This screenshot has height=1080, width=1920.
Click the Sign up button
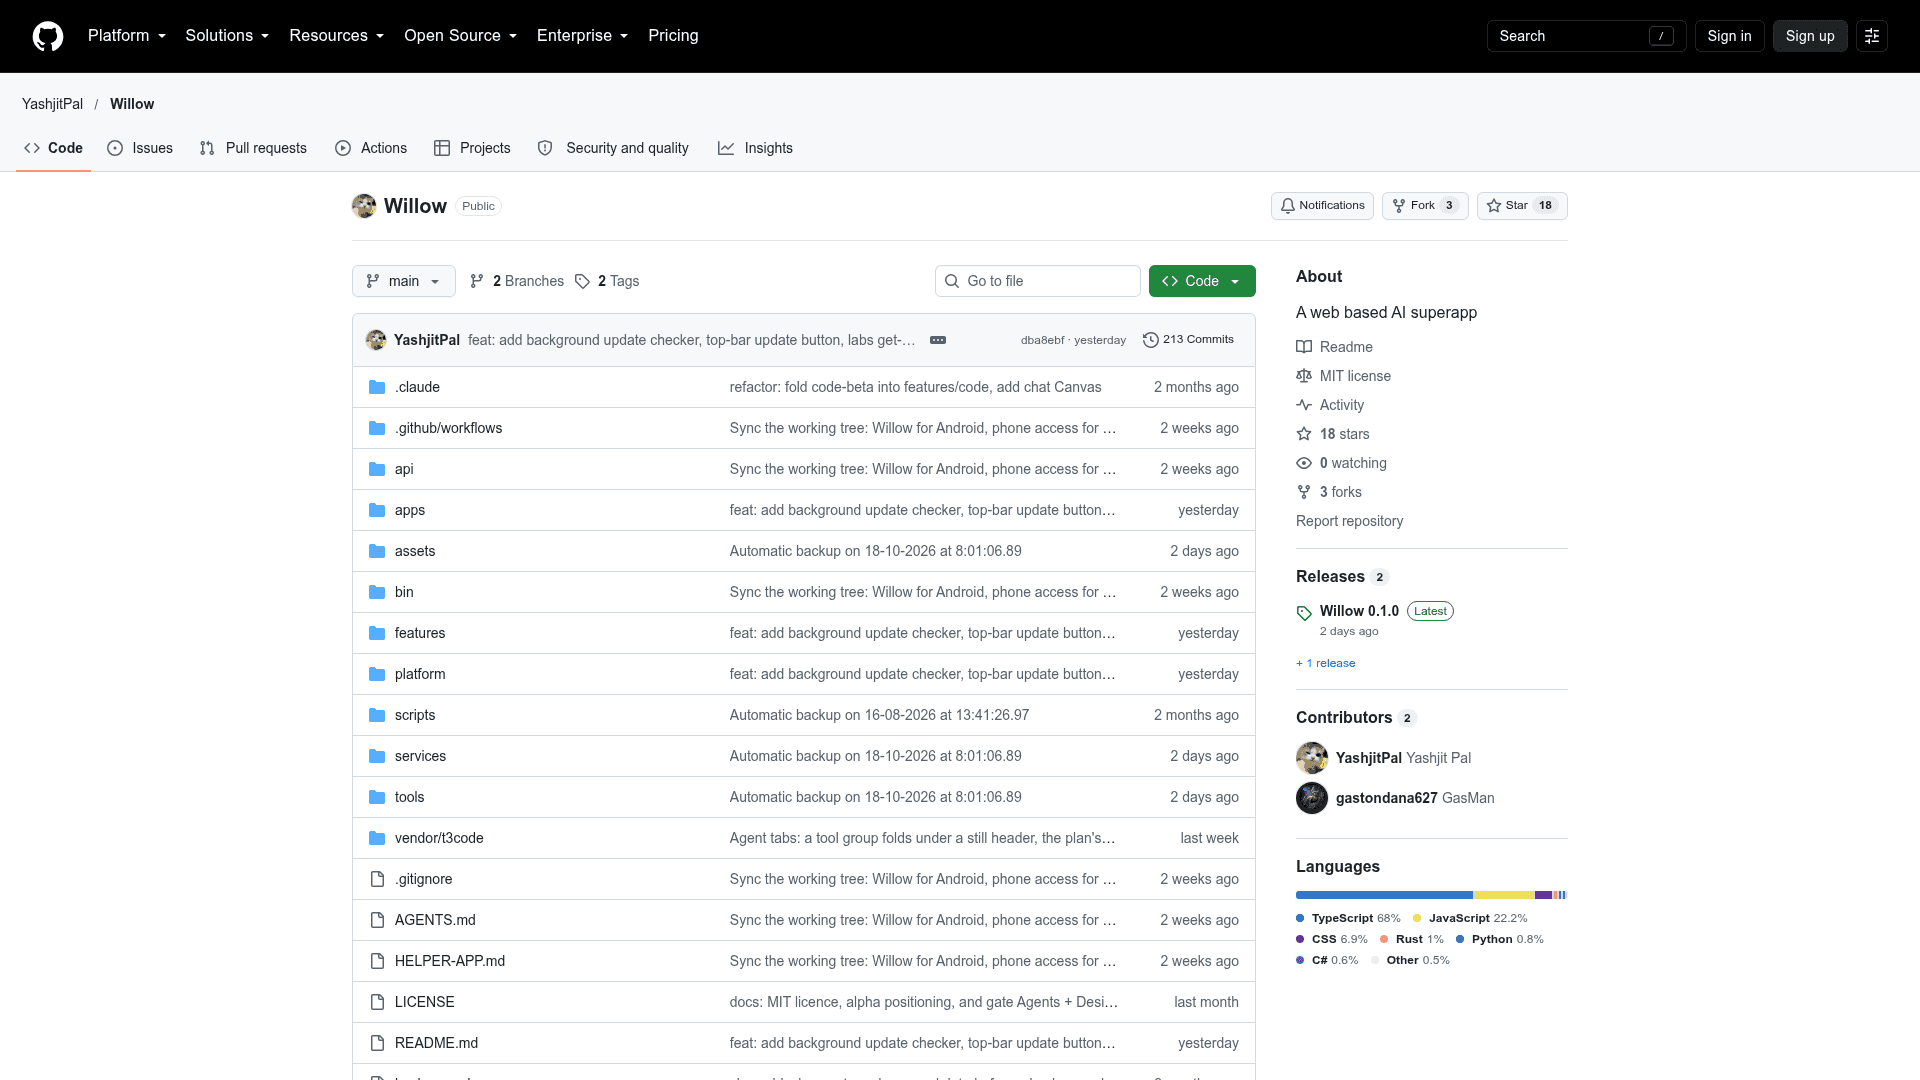pyautogui.click(x=1810, y=36)
